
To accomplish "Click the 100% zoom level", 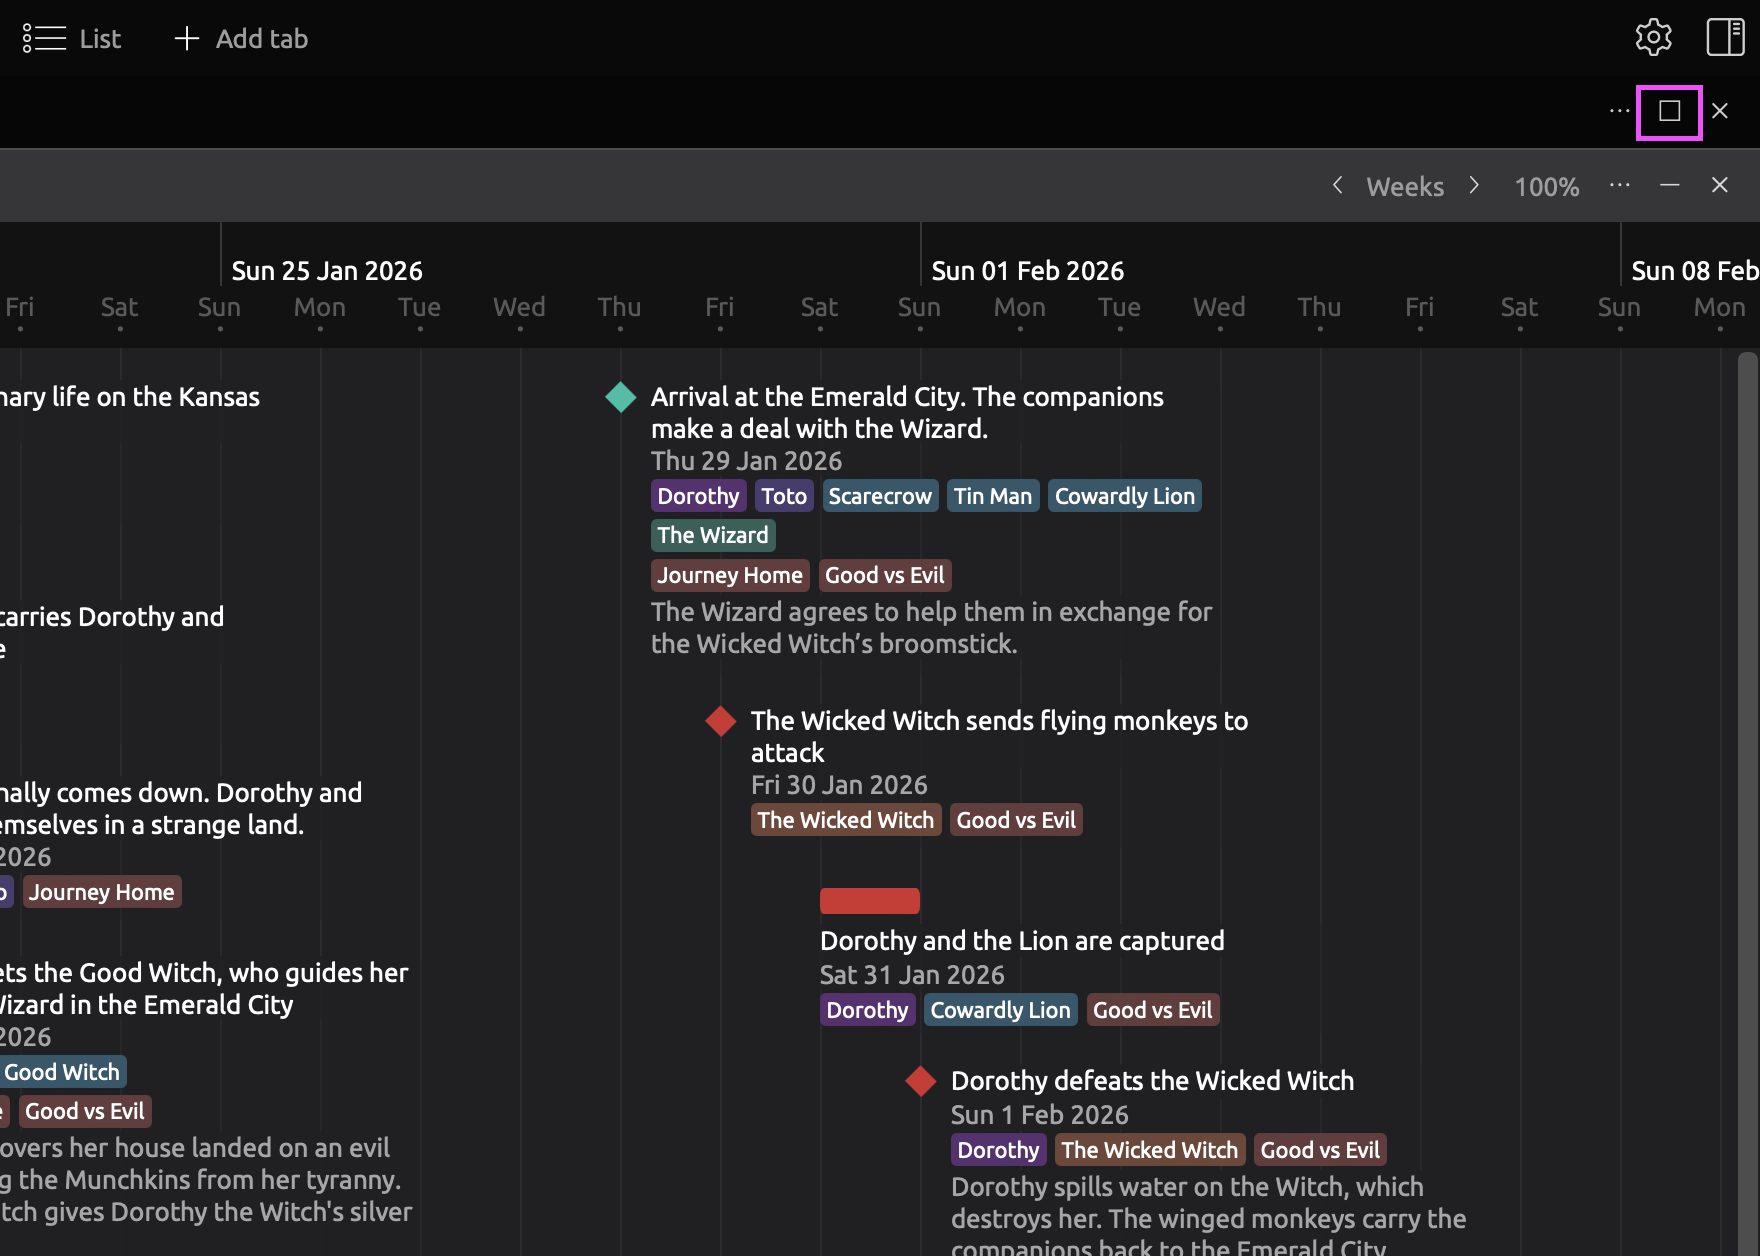I will click(1546, 187).
